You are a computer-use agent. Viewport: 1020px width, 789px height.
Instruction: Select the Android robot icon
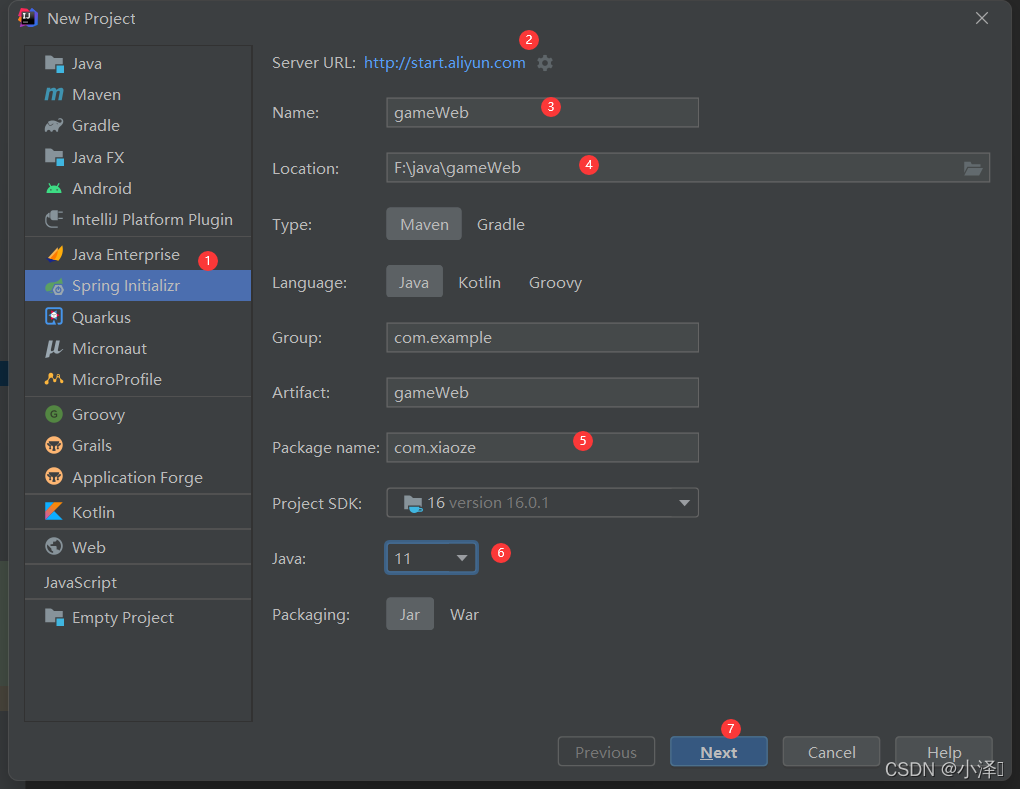(x=54, y=188)
